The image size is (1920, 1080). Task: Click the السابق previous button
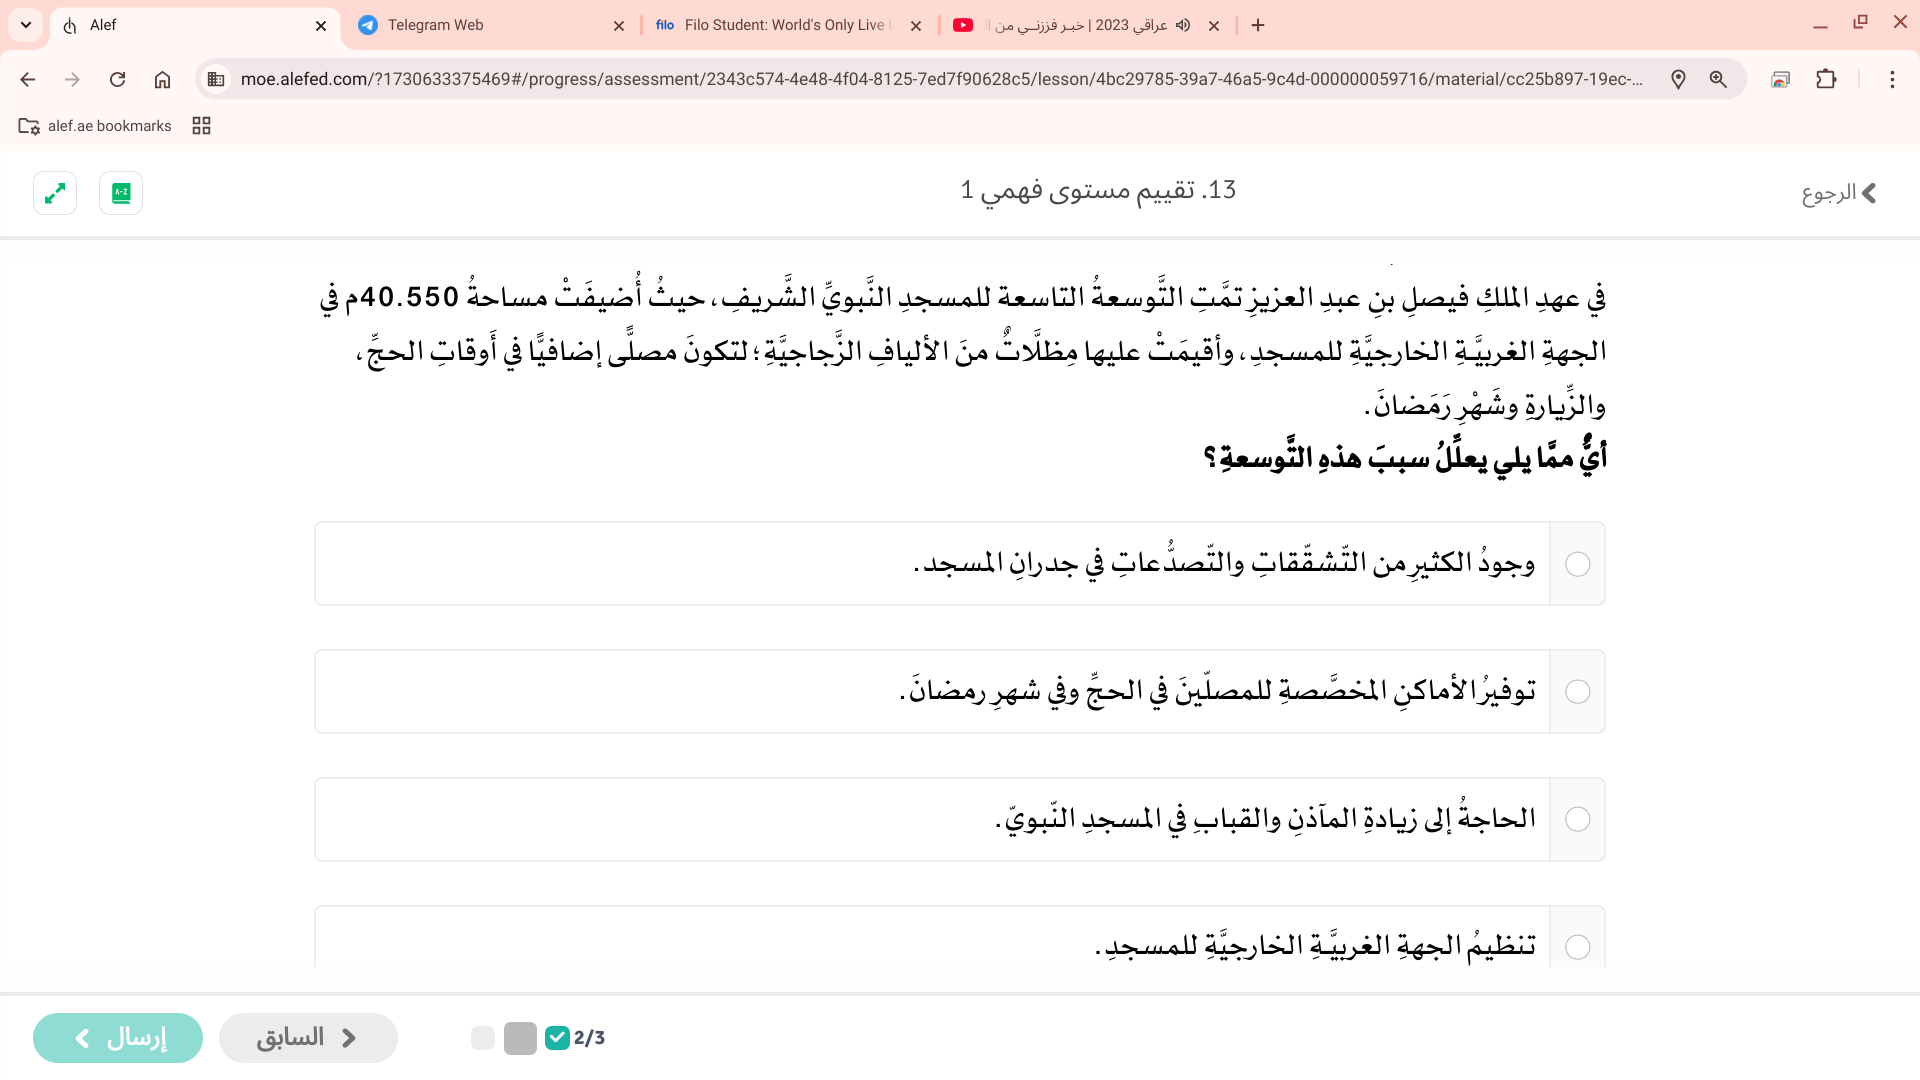pyautogui.click(x=308, y=1037)
